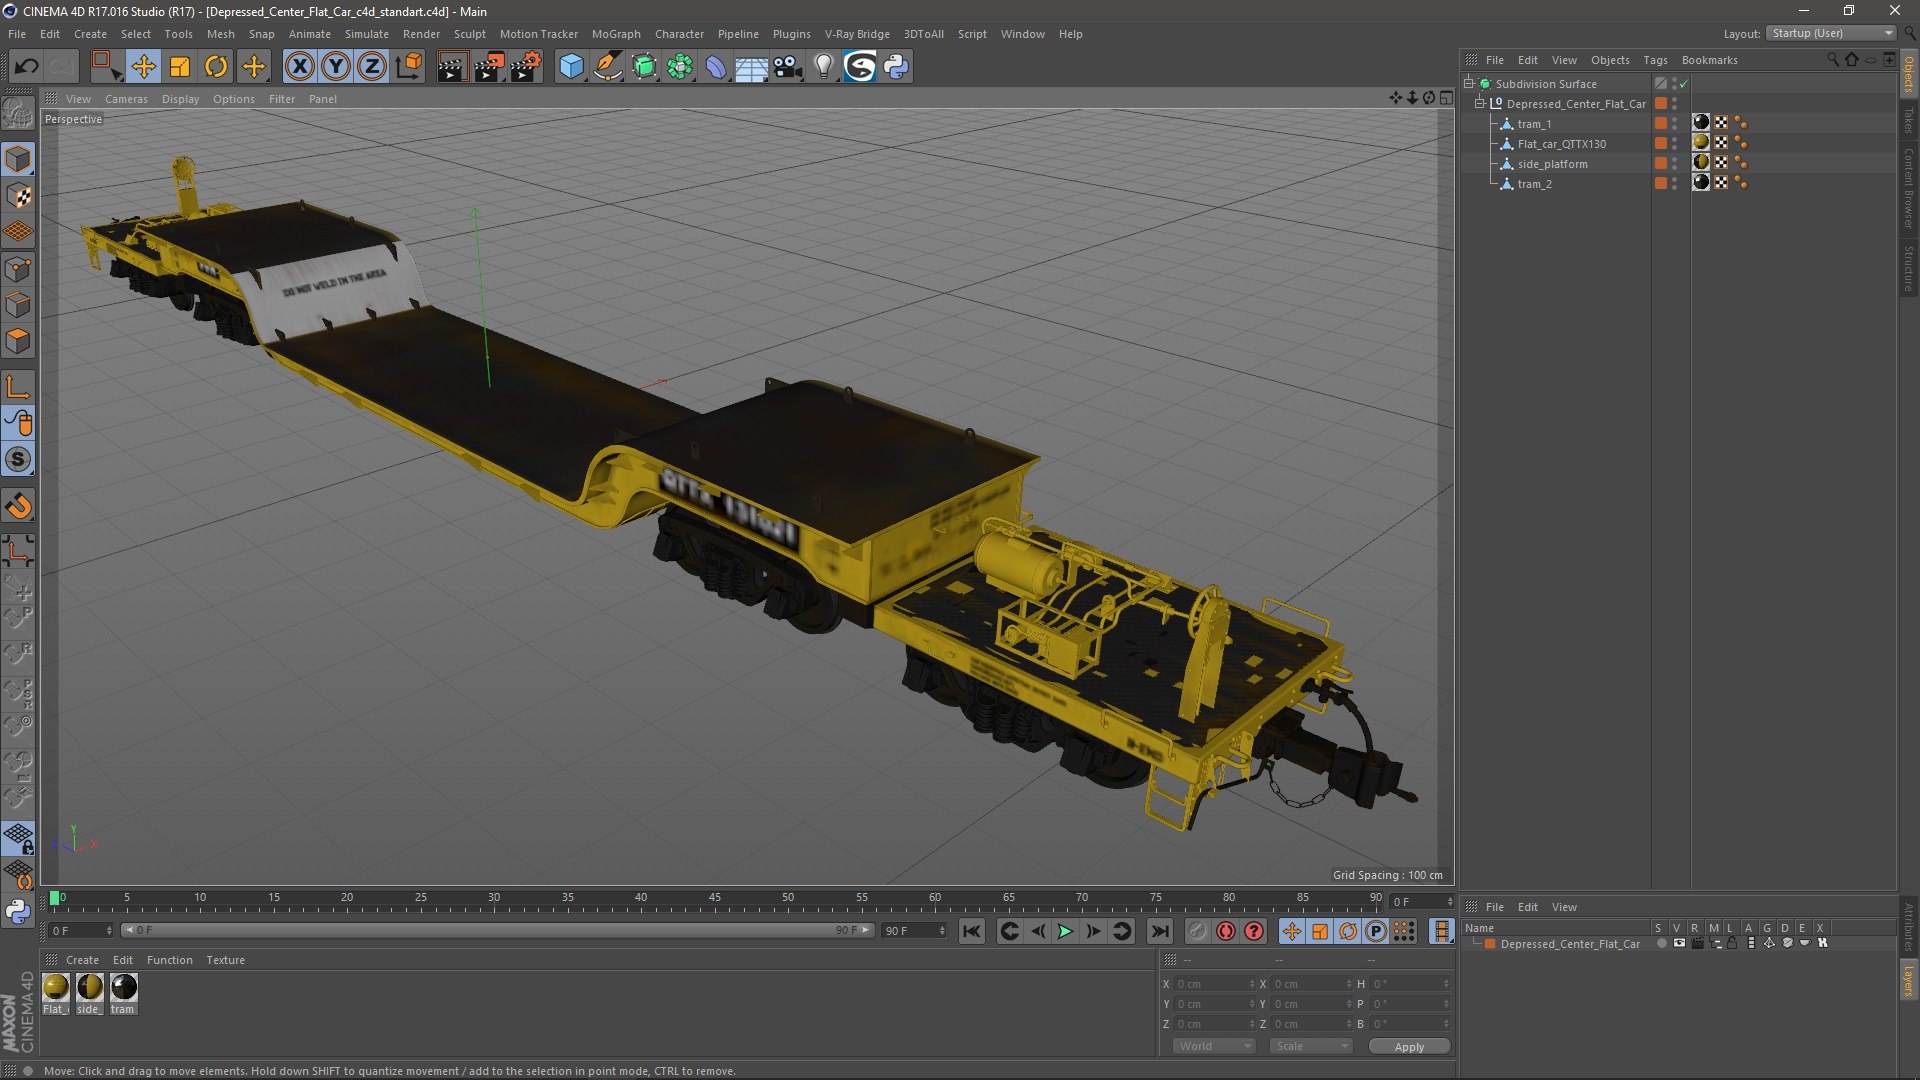The image size is (1920, 1080).
Task: Open the Deformer bend icon
Action: coord(716,67)
